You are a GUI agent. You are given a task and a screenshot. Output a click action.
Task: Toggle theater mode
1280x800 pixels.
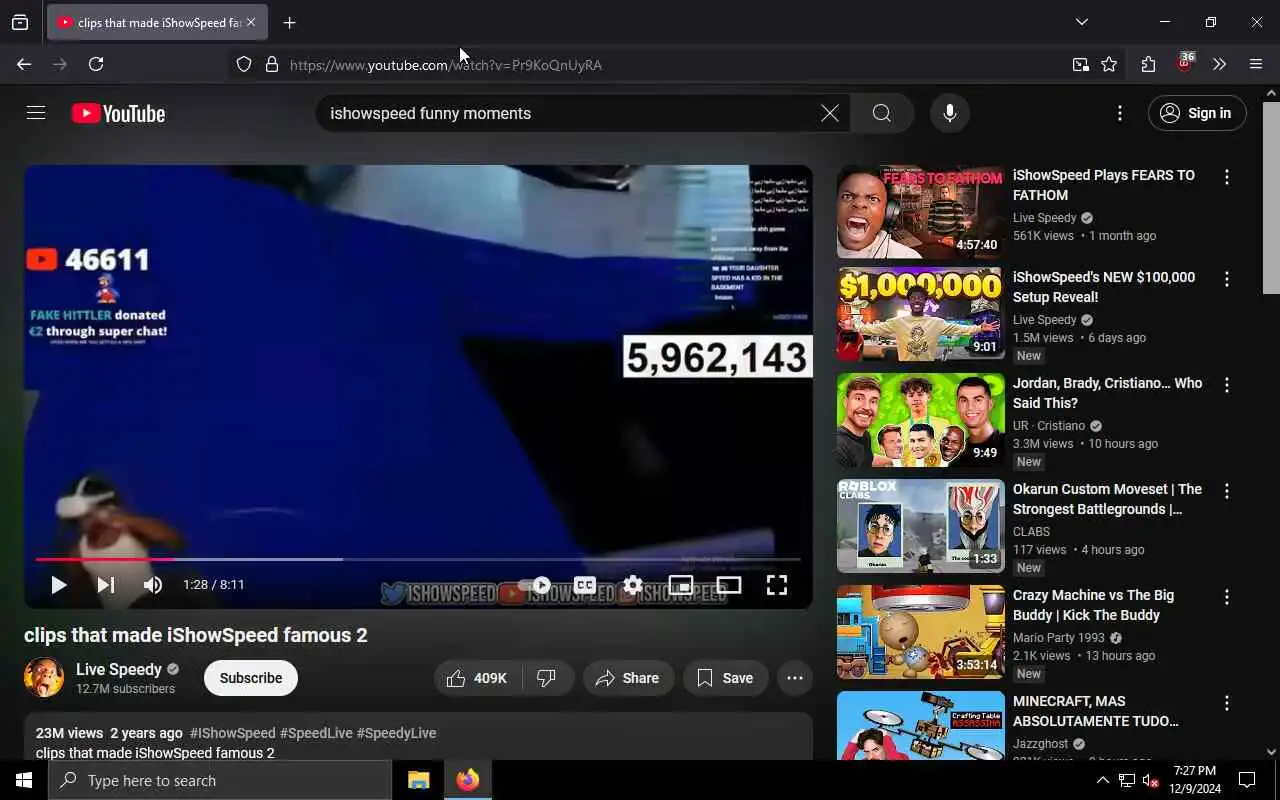pyautogui.click(x=729, y=585)
